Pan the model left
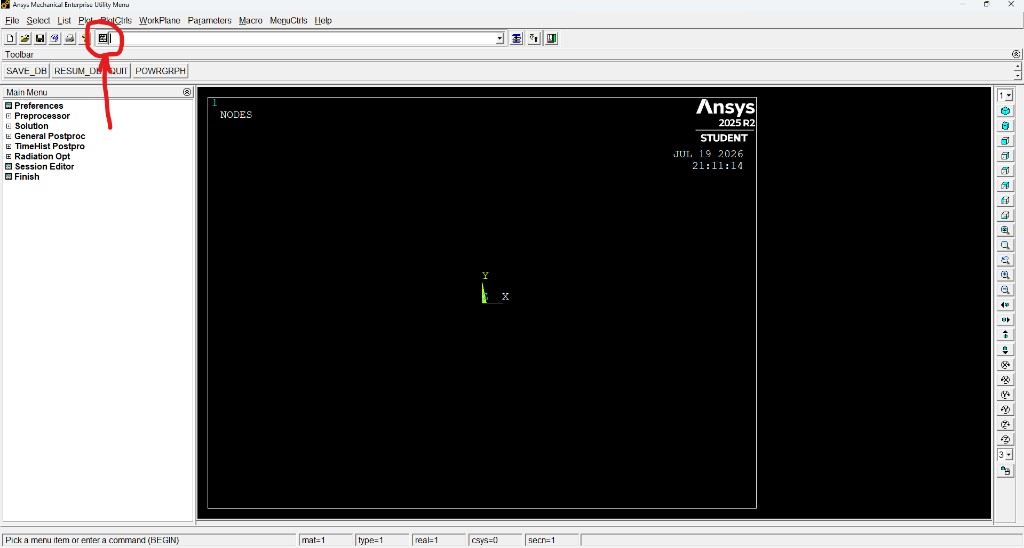The width and height of the screenshot is (1024, 548). [1005, 305]
